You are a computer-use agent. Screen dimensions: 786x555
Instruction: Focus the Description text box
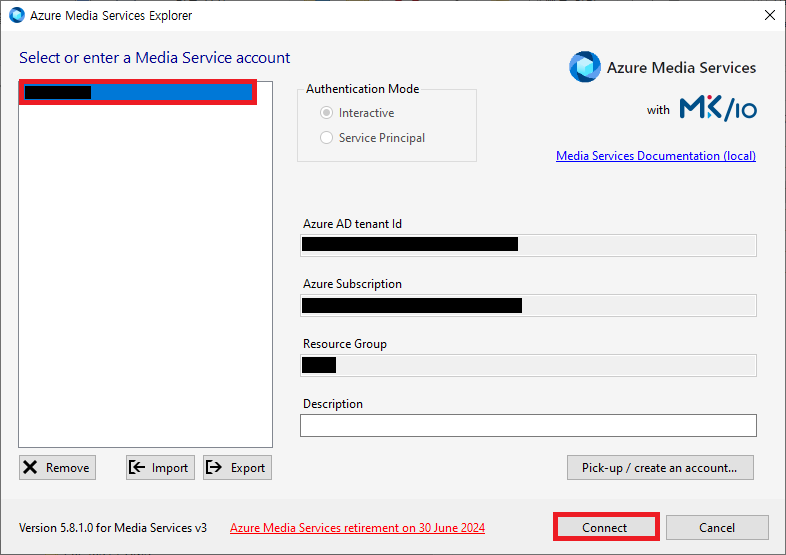pos(528,426)
